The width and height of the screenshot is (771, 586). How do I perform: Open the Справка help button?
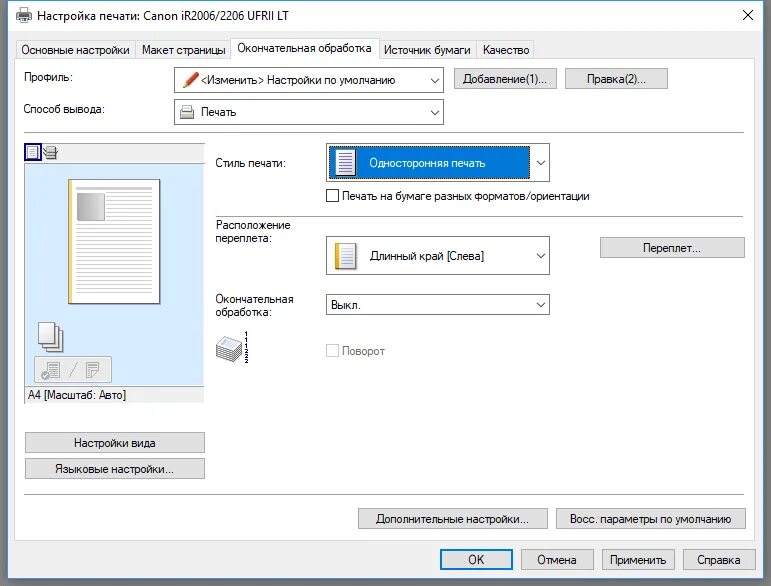tap(719, 559)
